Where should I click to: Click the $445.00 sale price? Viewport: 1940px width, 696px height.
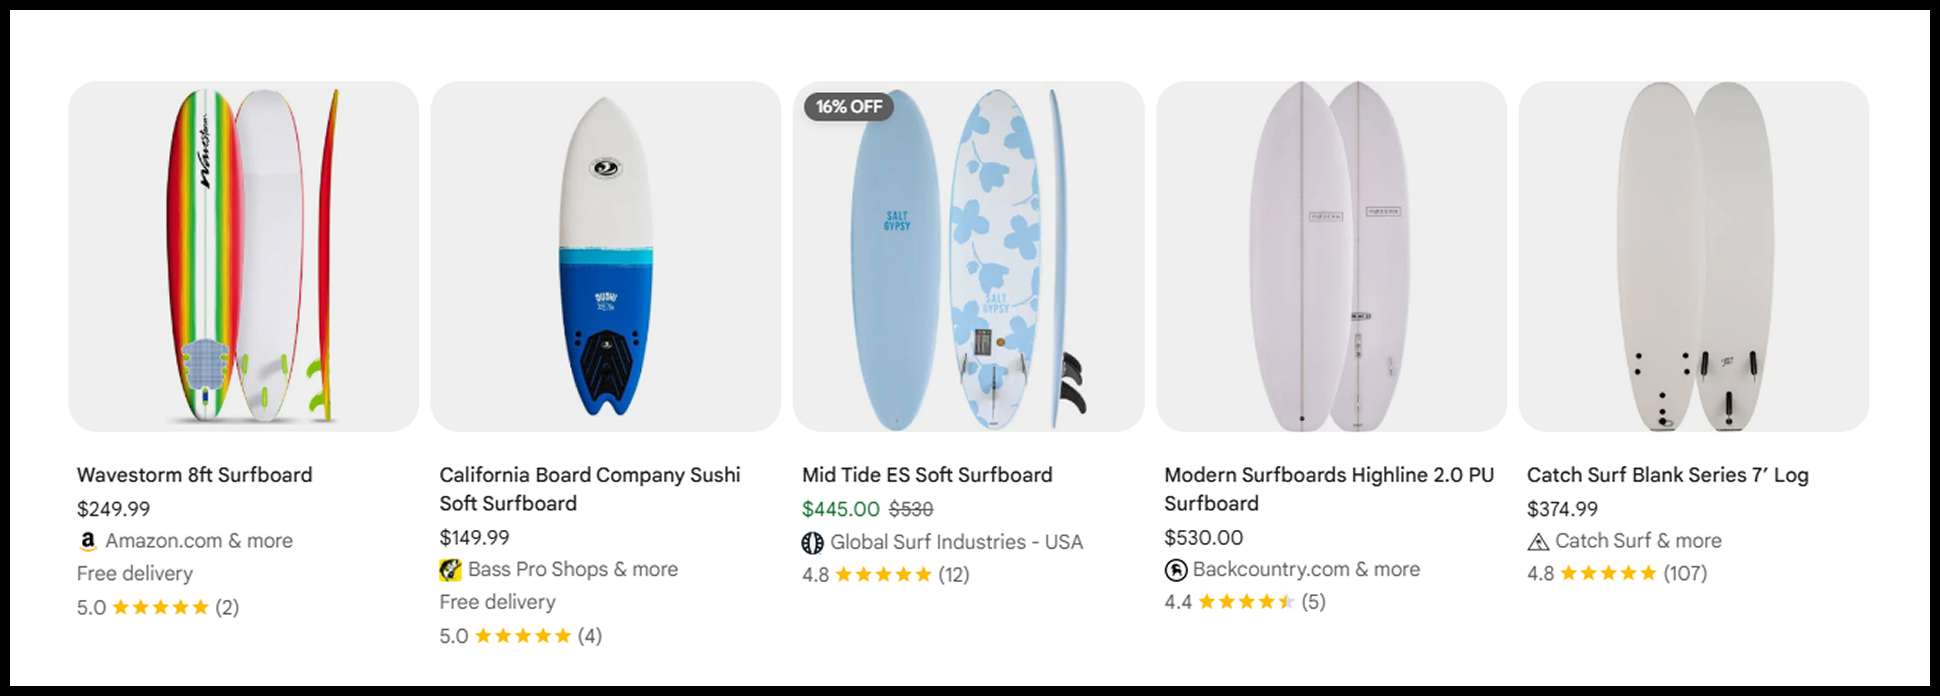click(x=840, y=509)
